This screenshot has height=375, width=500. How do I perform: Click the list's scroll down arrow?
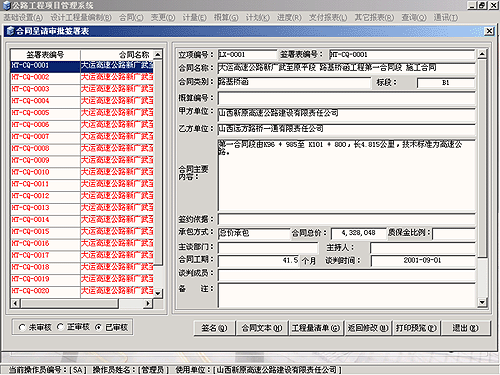[158, 293]
